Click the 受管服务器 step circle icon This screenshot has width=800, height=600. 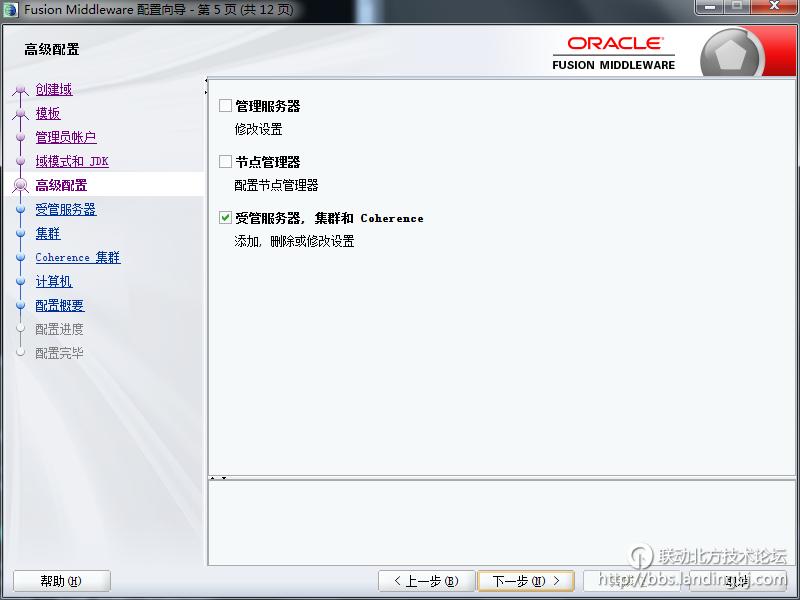pyautogui.click(x=20, y=209)
